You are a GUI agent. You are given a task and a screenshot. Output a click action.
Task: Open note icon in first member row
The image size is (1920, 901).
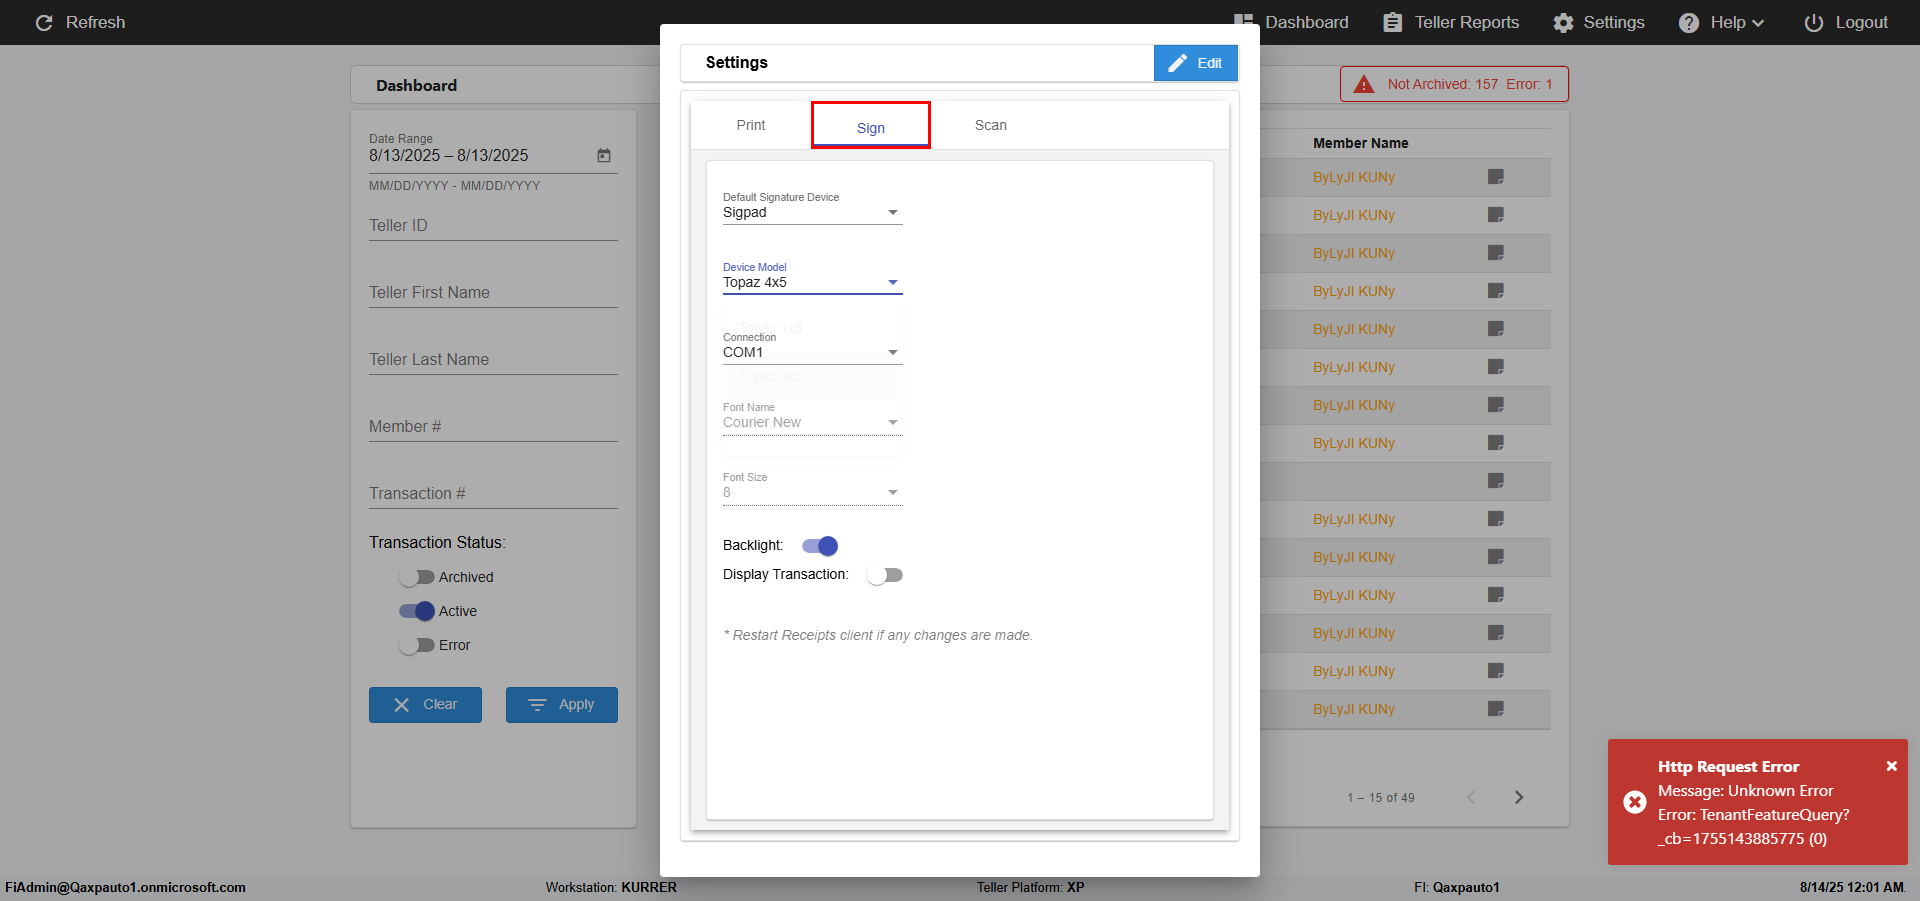[x=1496, y=177]
